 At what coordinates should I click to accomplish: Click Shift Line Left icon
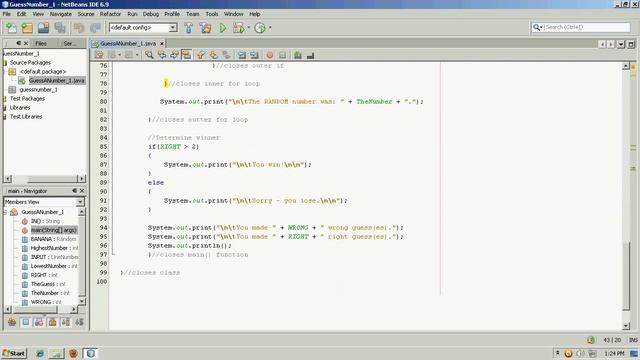[242, 55]
